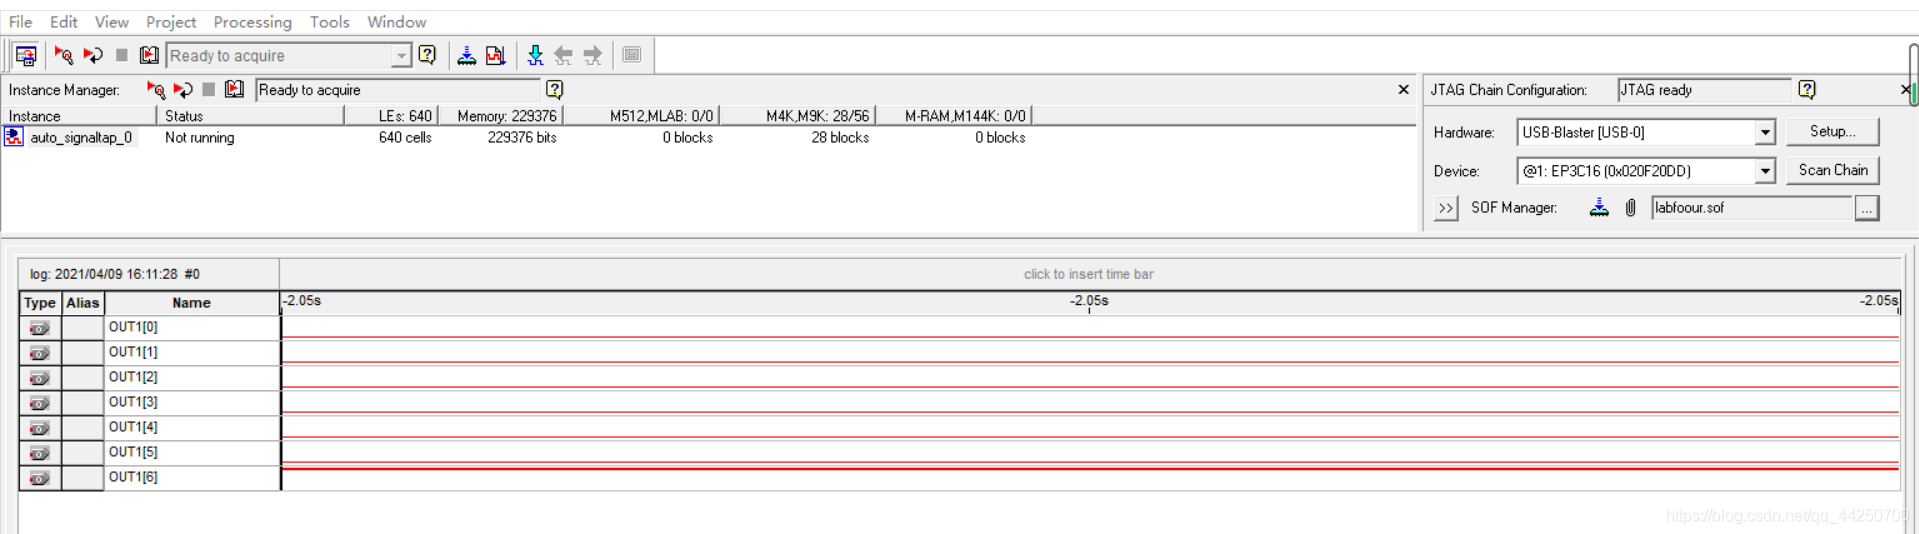The width and height of the screenshot is (1919, 534).
Task: Run analysis from Instance Manager row
Action: point(156,89)
